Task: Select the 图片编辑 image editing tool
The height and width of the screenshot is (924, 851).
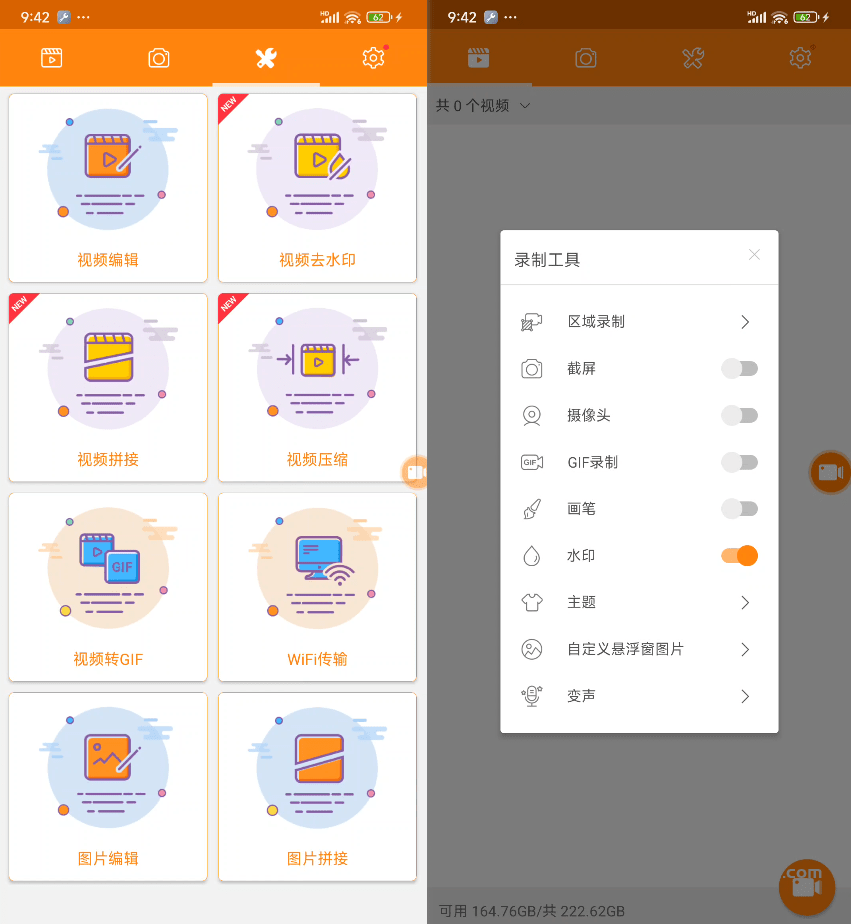Action: (x=107, y=786)
